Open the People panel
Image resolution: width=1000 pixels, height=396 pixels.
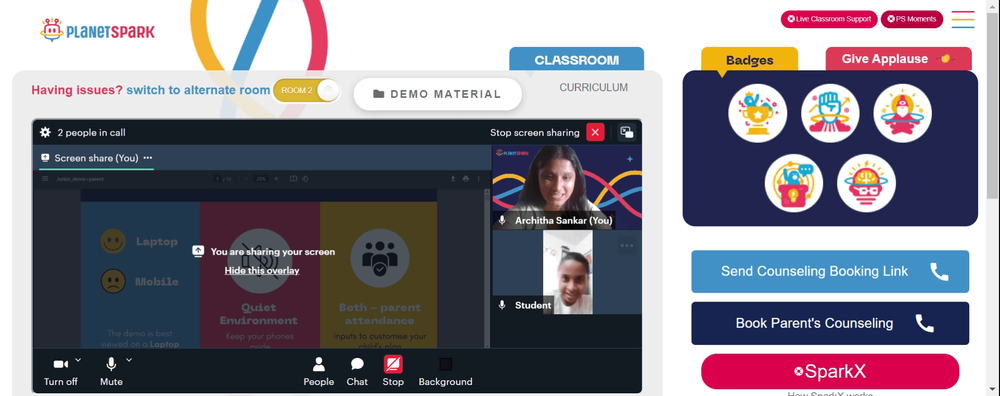point(318,372)
